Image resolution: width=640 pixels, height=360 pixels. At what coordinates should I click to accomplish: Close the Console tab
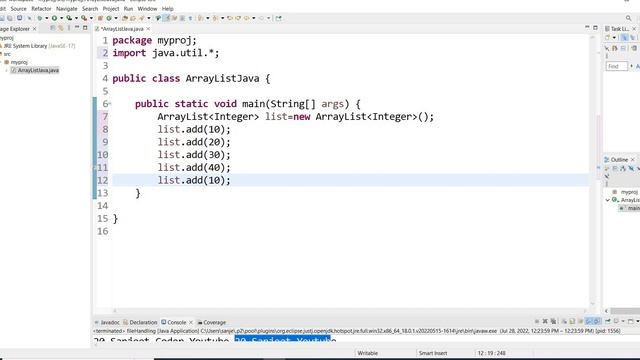tap(191, 322)
